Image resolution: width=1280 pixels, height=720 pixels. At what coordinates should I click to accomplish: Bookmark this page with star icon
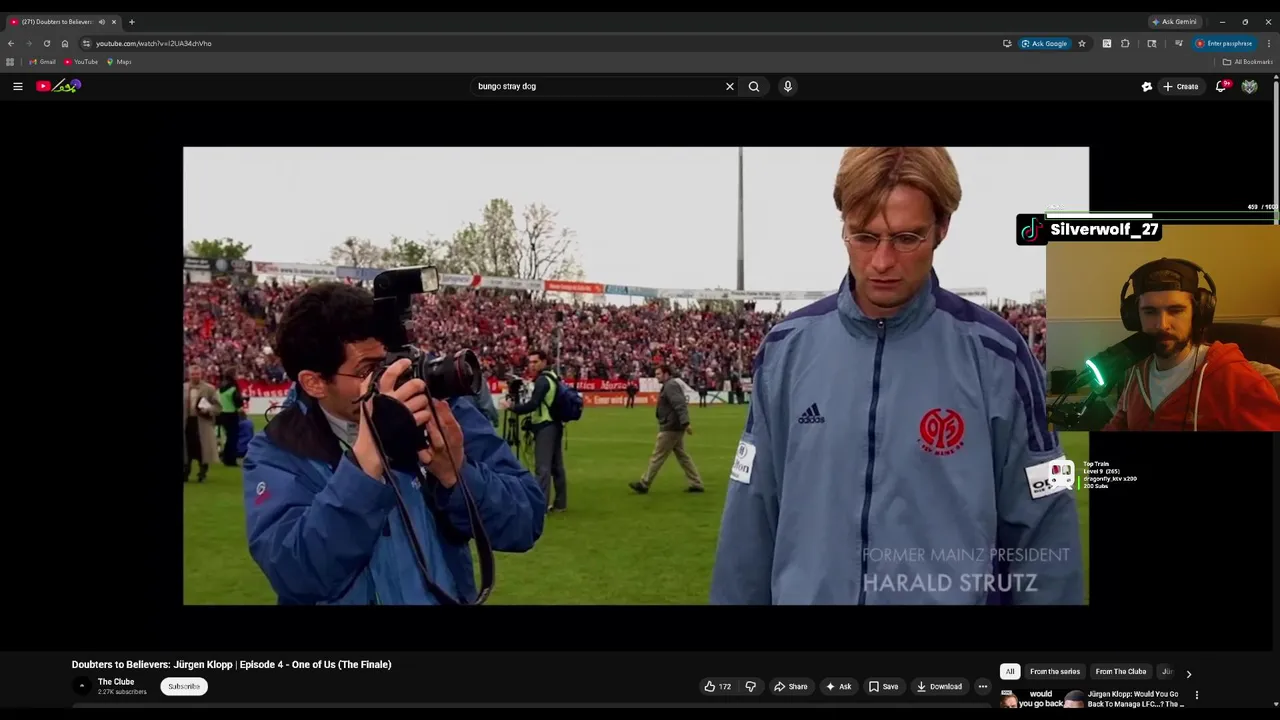[1082, 43]
